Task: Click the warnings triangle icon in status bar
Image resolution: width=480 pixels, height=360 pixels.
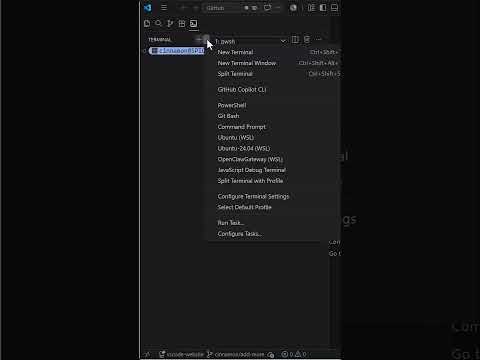Action: [298, 354]
